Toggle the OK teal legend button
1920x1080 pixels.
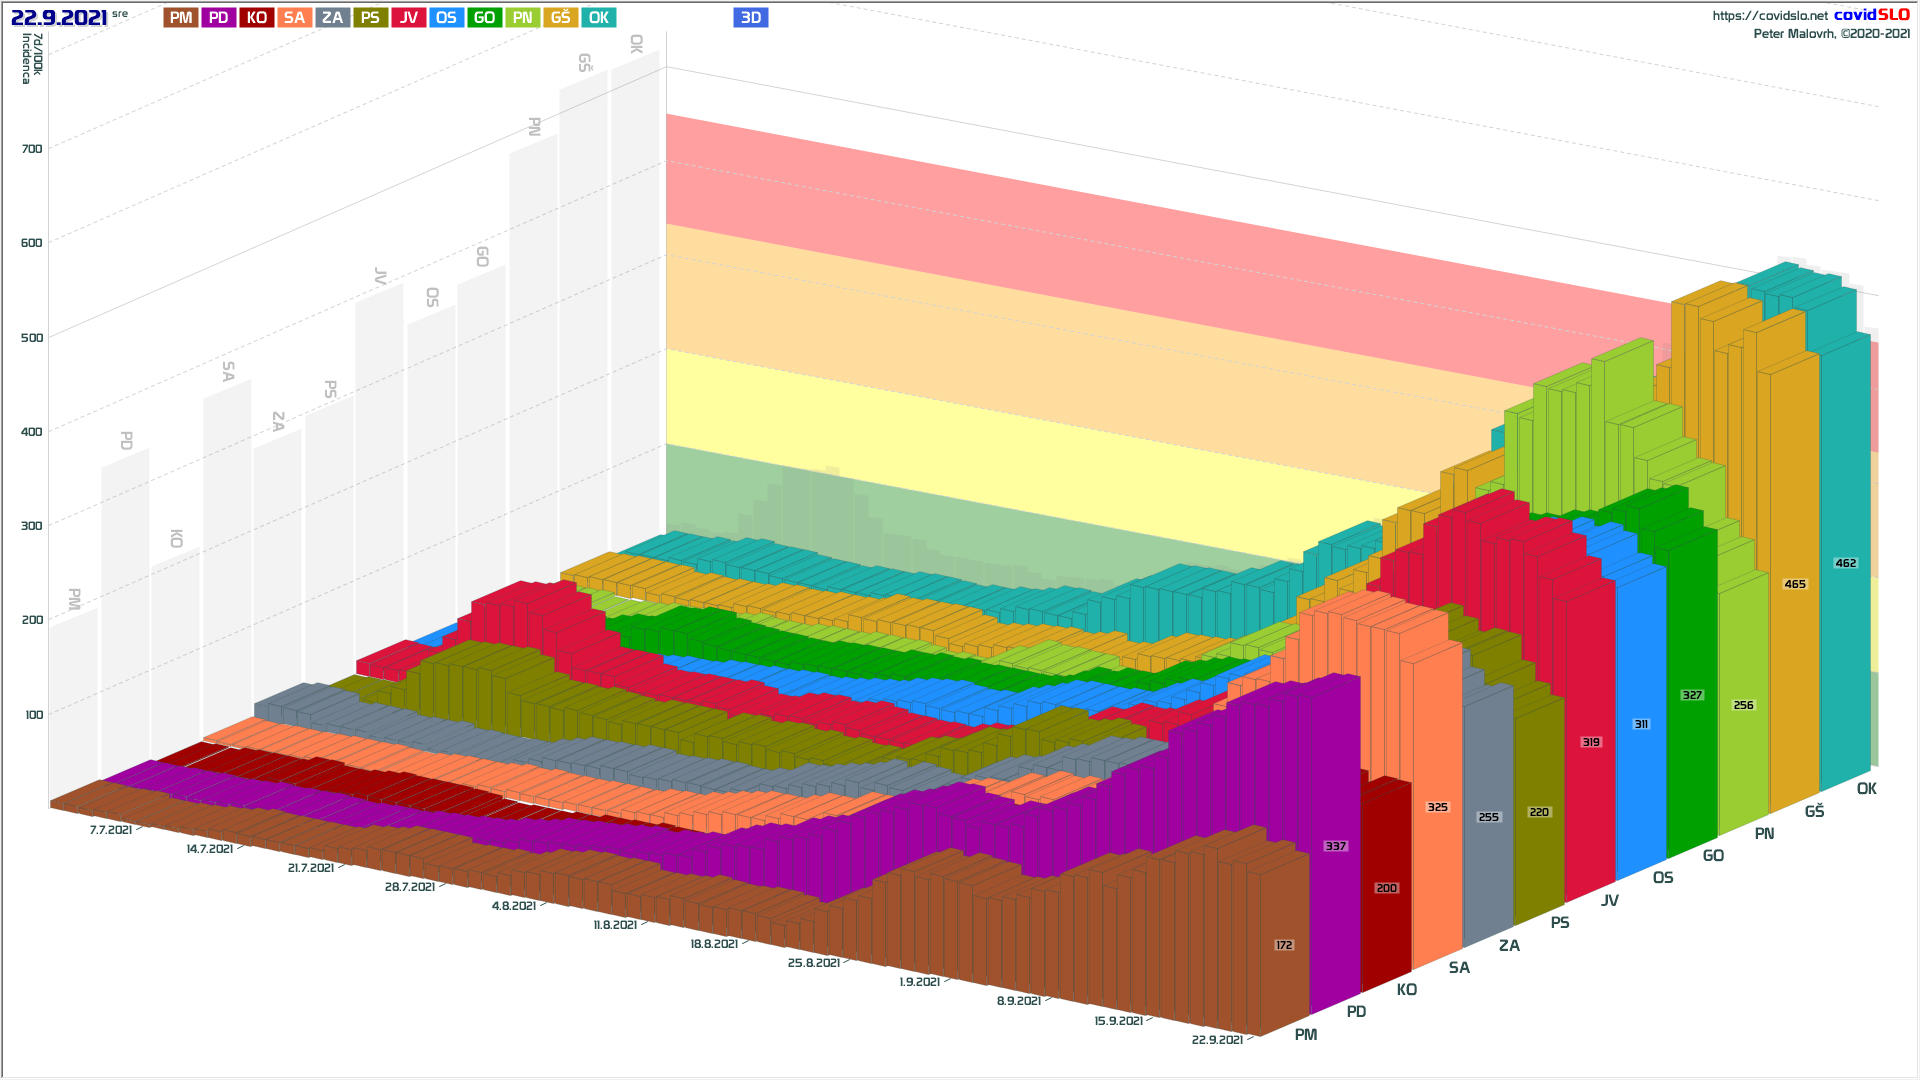point(598,18)
